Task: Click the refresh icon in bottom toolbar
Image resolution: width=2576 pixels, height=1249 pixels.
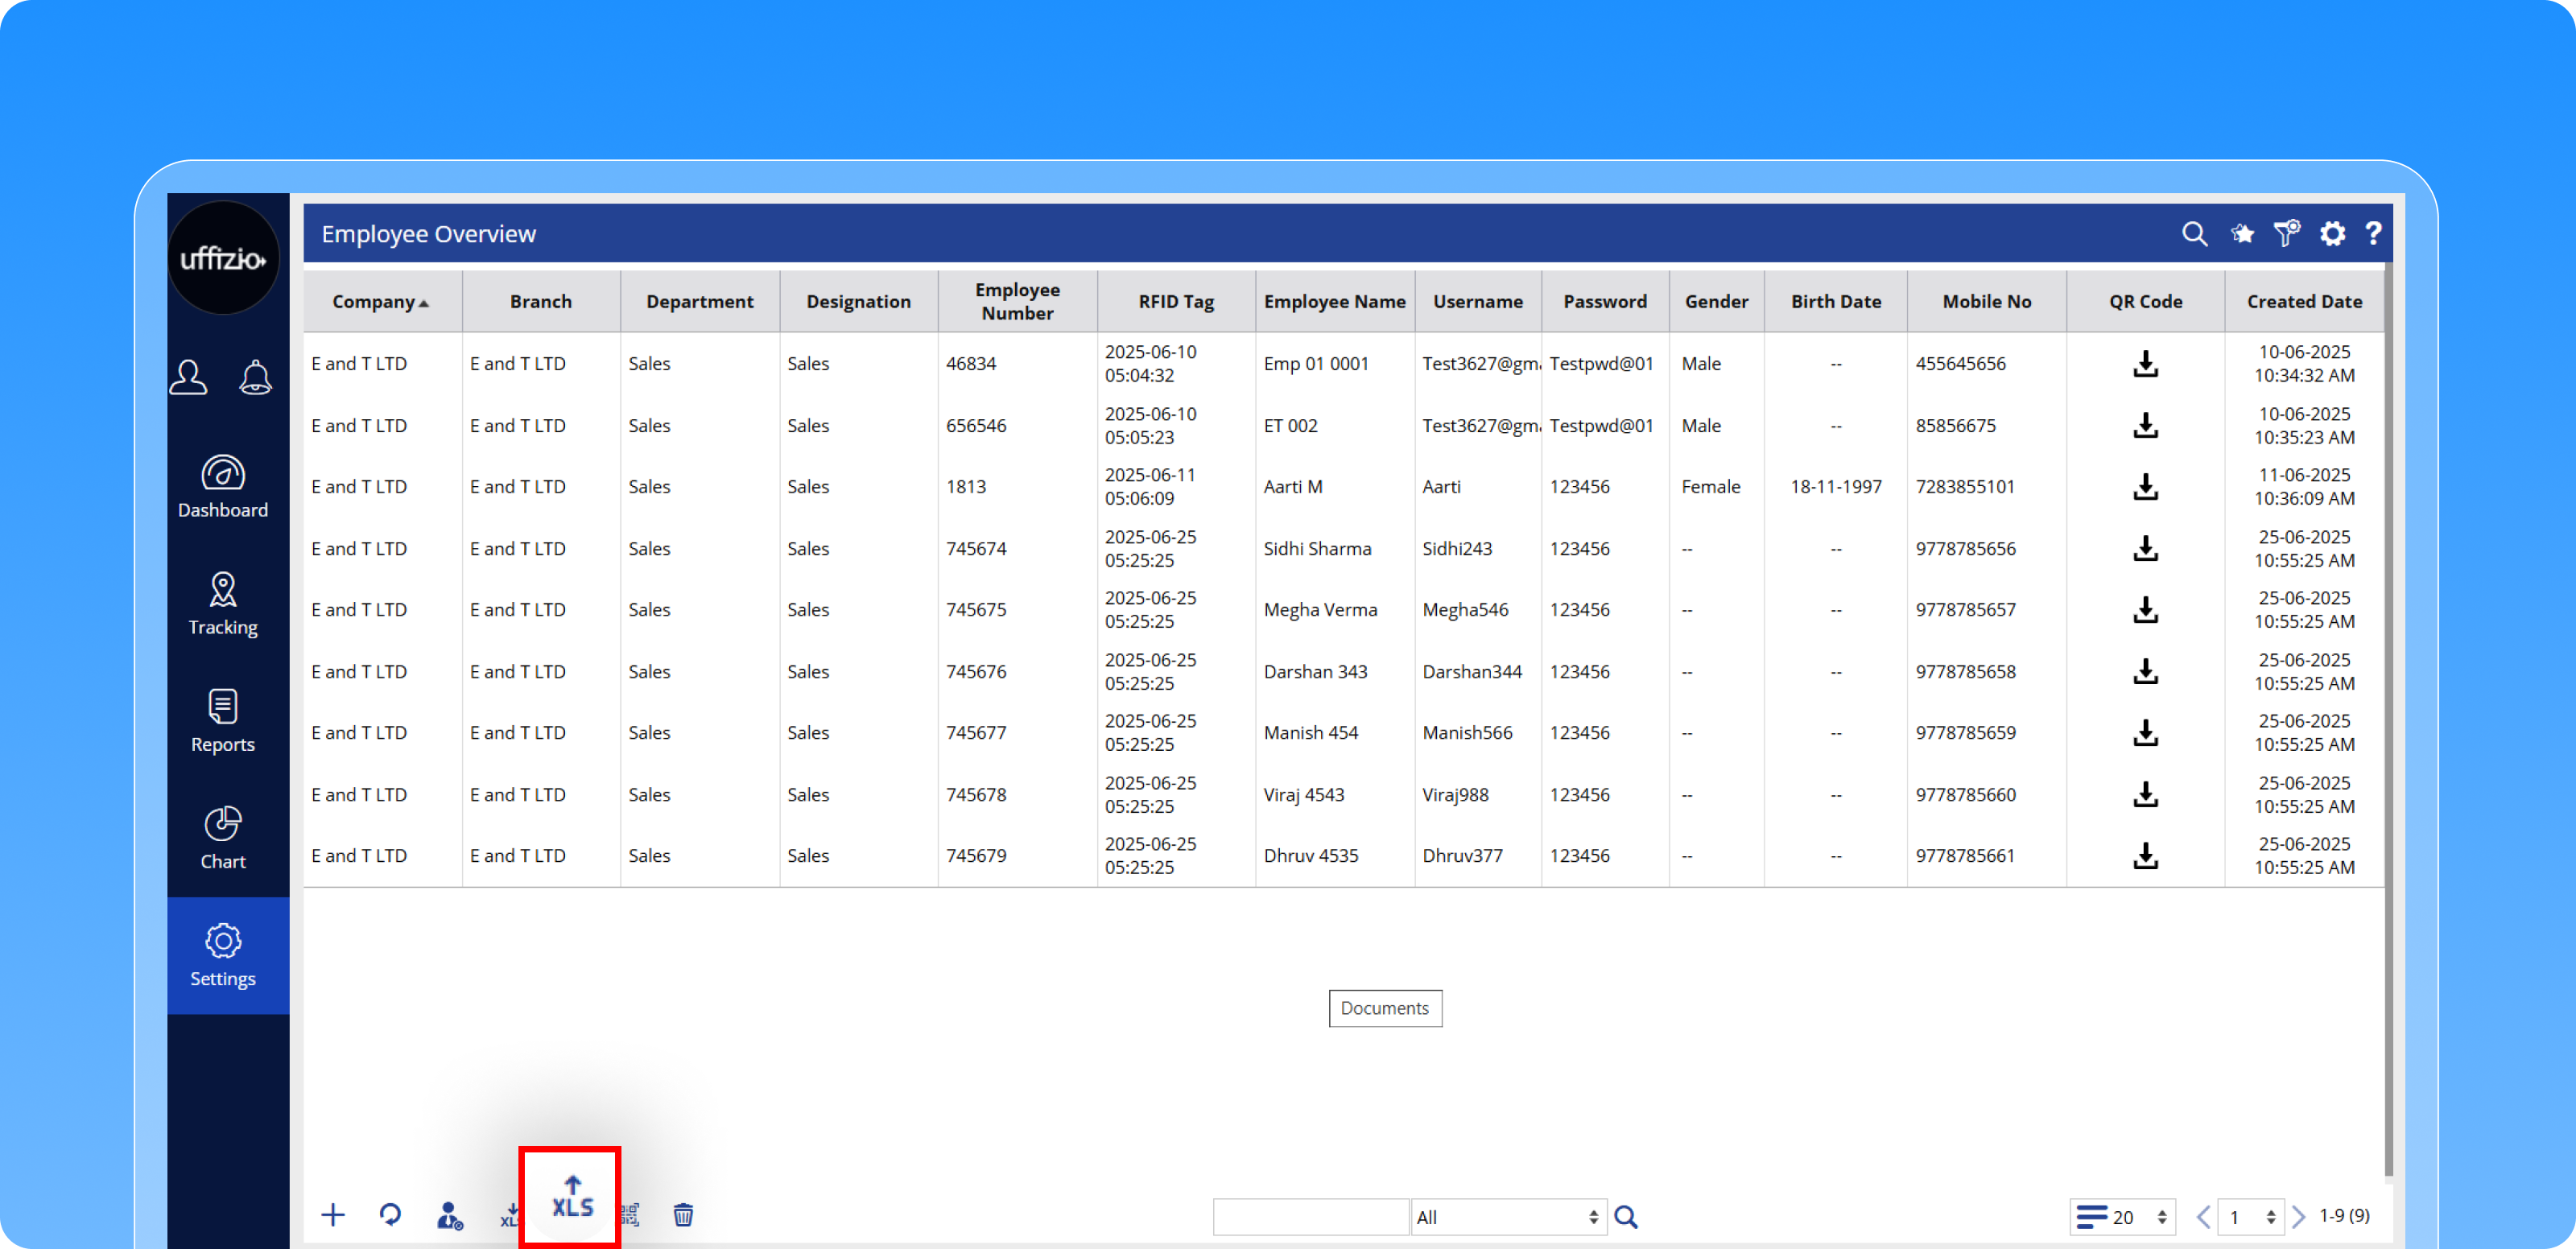Action: pos(390,1215)
